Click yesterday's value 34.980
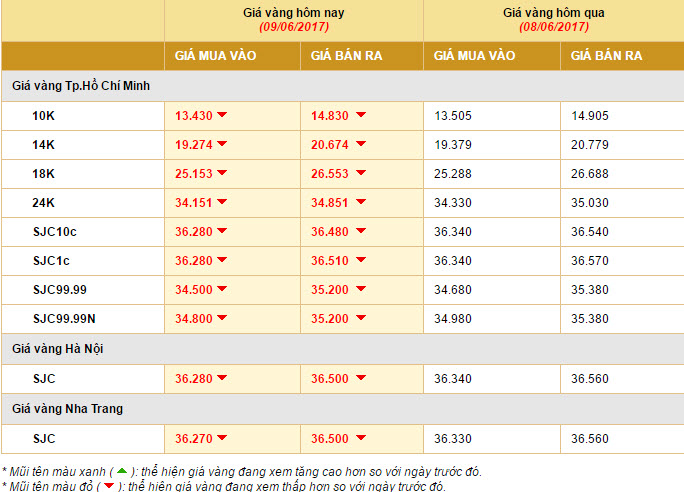684x492 pixels. pos(453,319)
